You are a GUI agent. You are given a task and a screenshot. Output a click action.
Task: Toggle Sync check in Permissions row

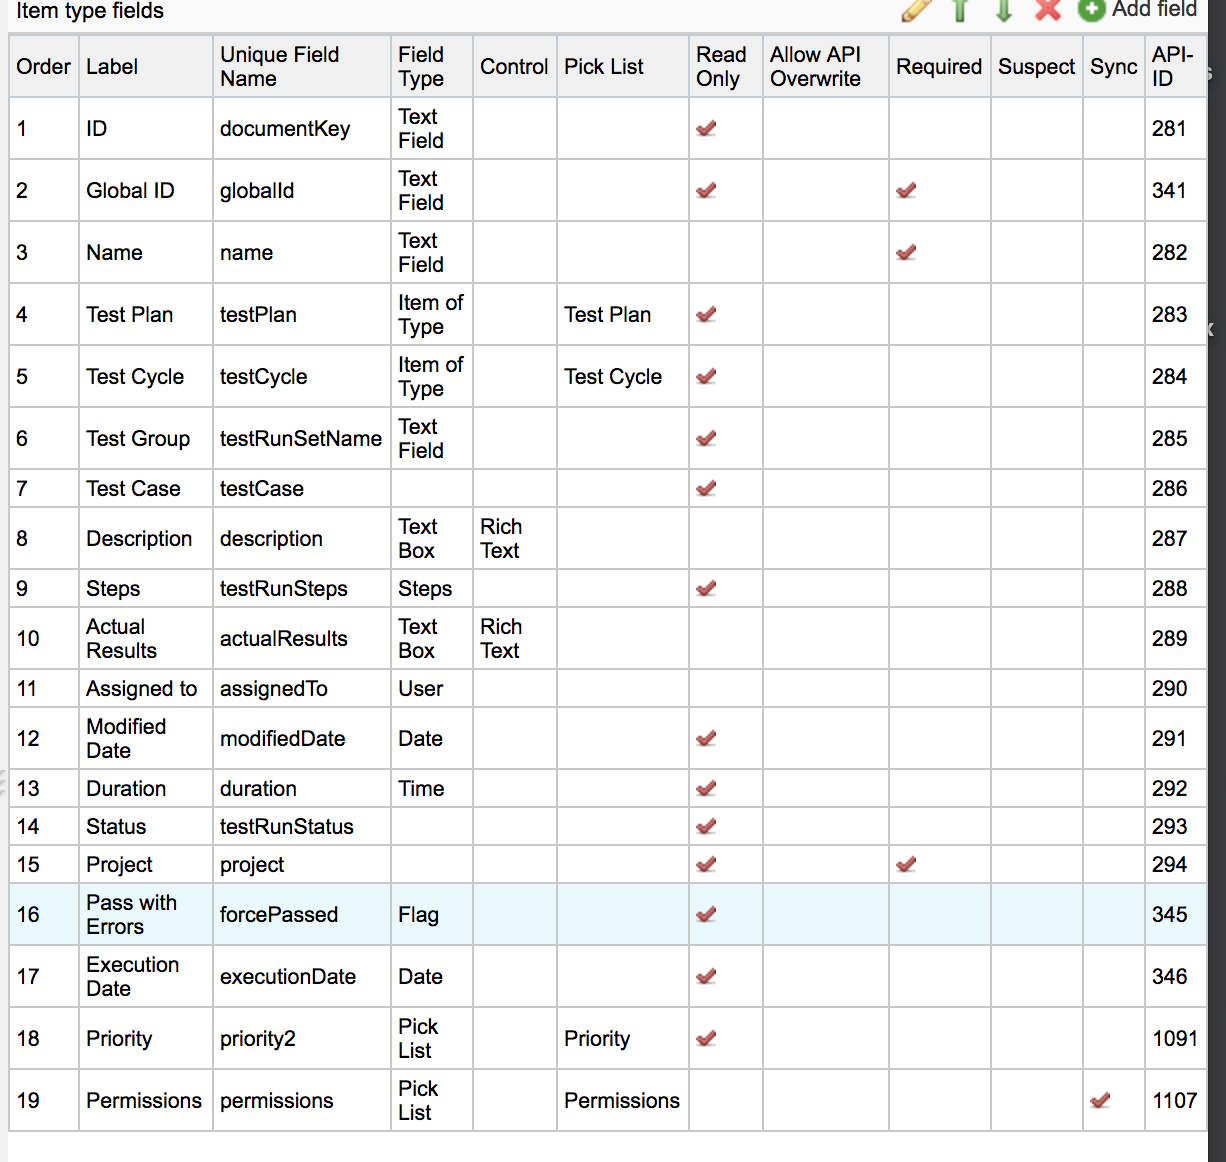point(1100,1100)
